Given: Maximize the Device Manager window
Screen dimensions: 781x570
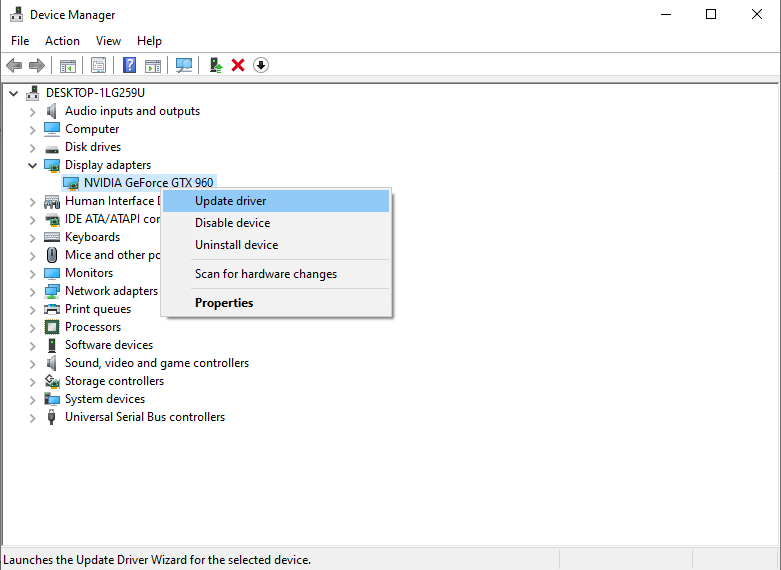Looking at the screenshot, I should coord(711,14).
